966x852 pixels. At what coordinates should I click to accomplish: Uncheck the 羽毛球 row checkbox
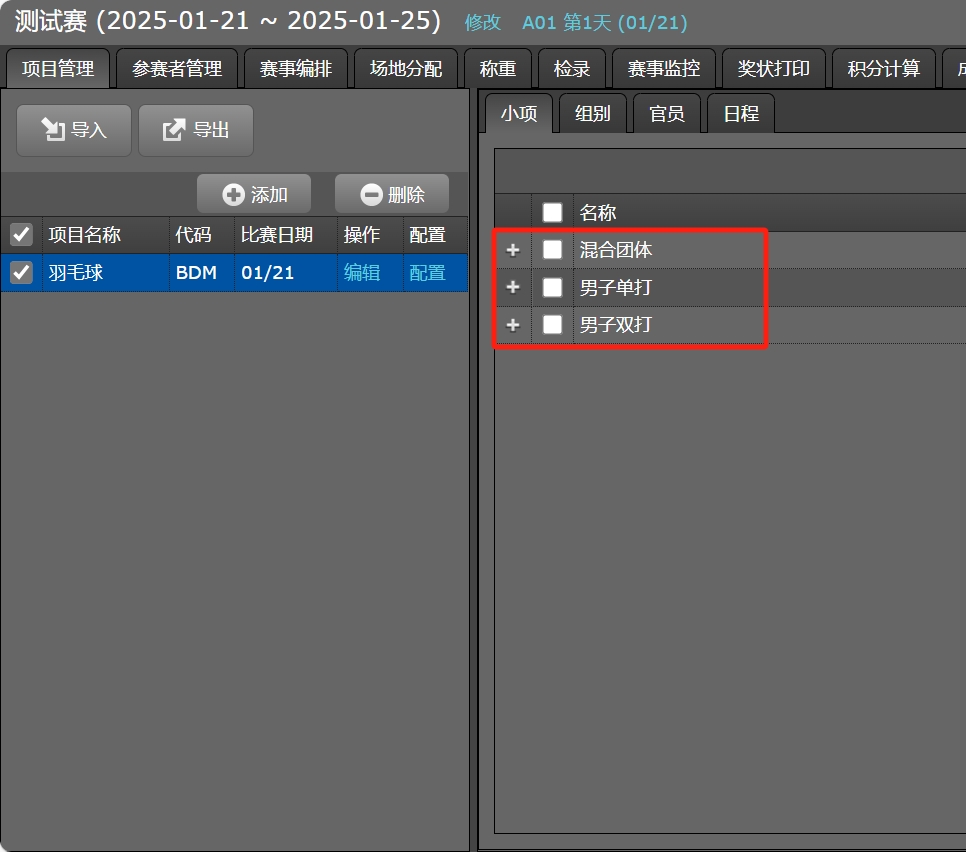21,272
